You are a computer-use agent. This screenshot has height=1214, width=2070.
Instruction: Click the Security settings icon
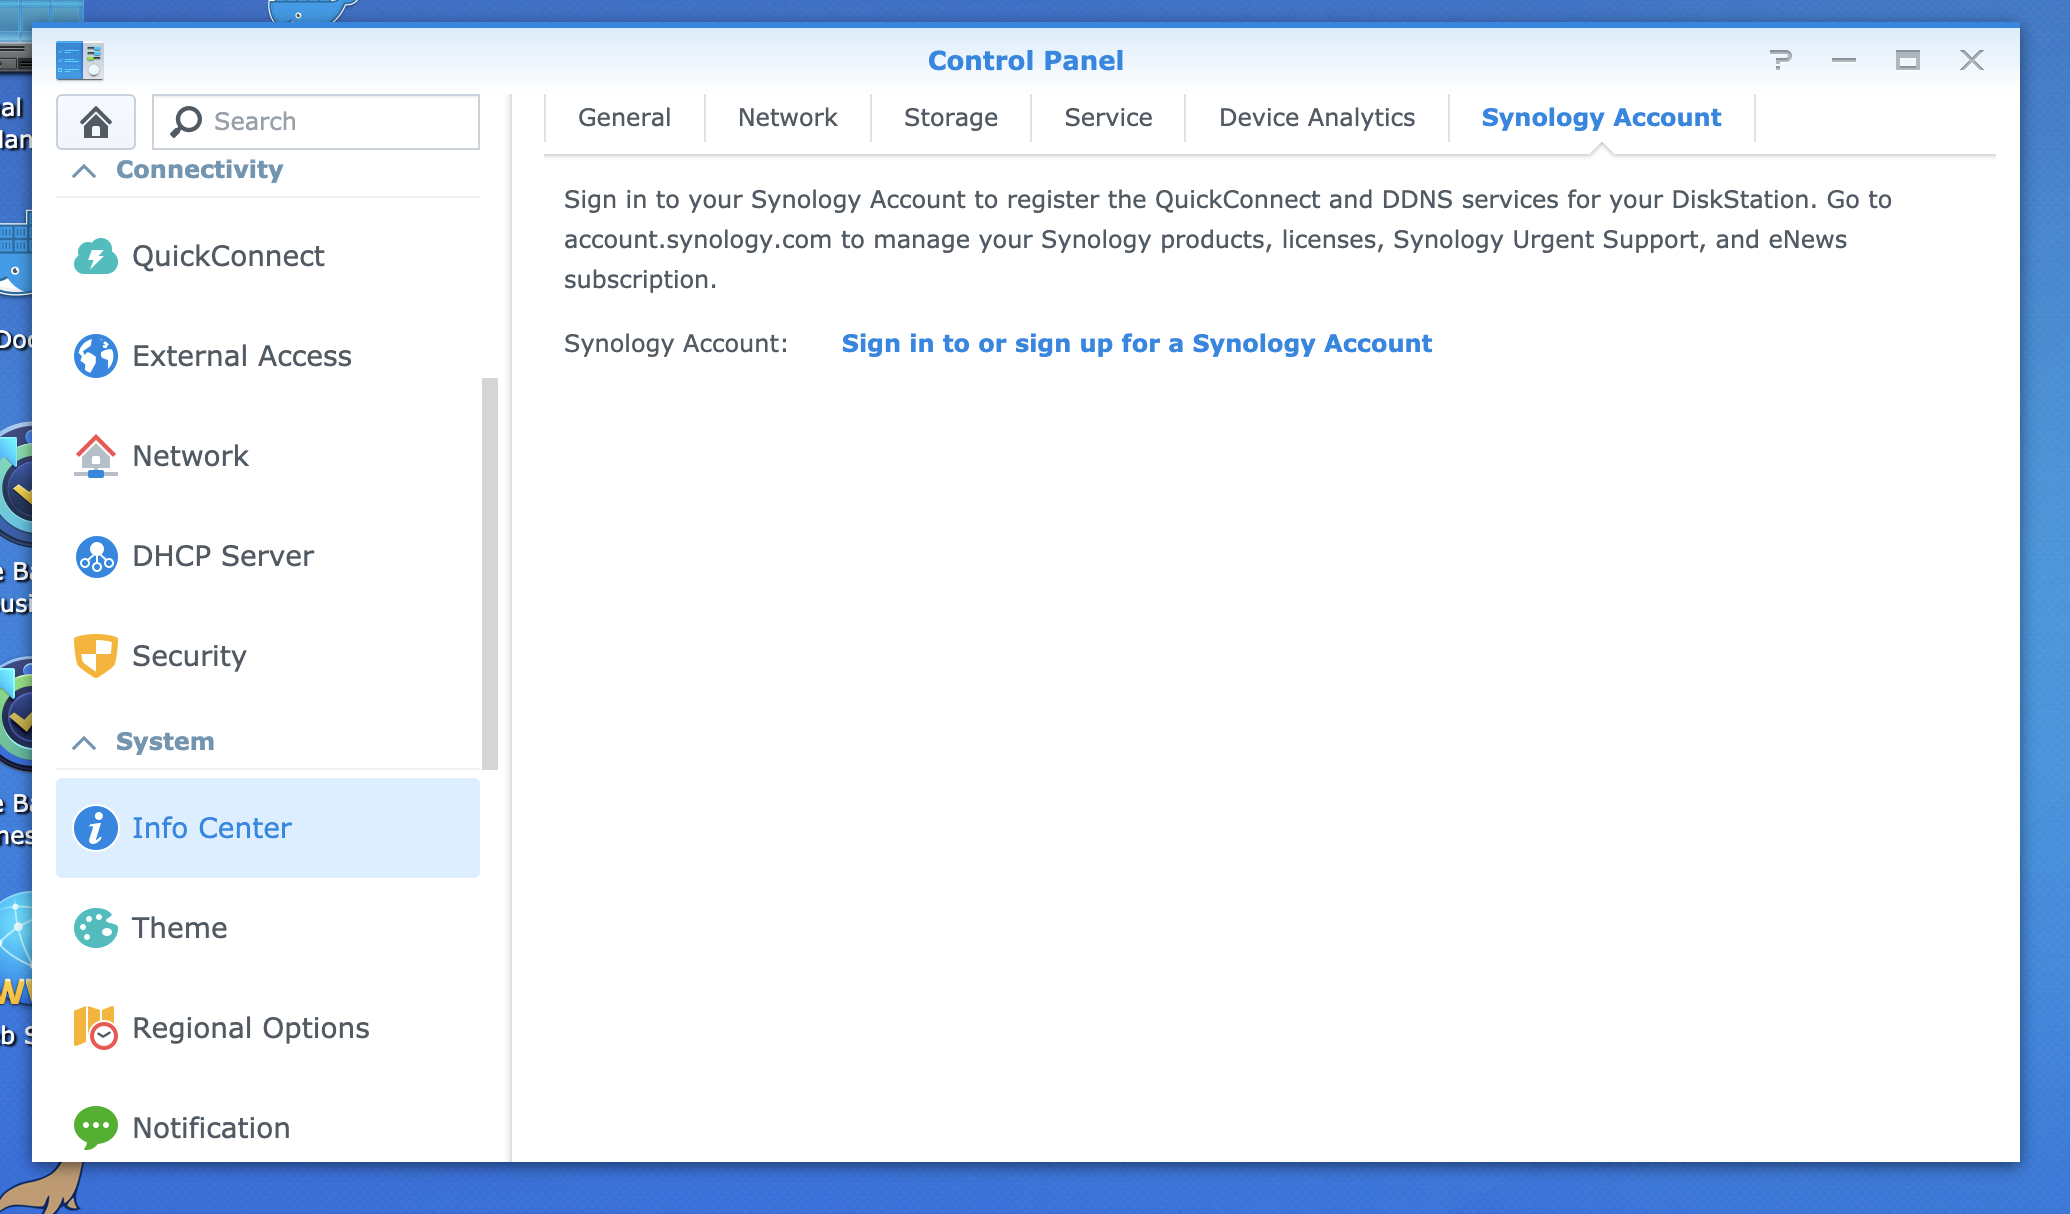pos(97,656)
